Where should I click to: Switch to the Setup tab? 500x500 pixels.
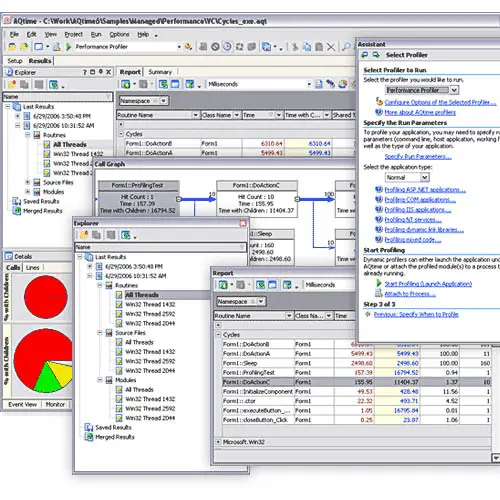click(x=15, y=61)
